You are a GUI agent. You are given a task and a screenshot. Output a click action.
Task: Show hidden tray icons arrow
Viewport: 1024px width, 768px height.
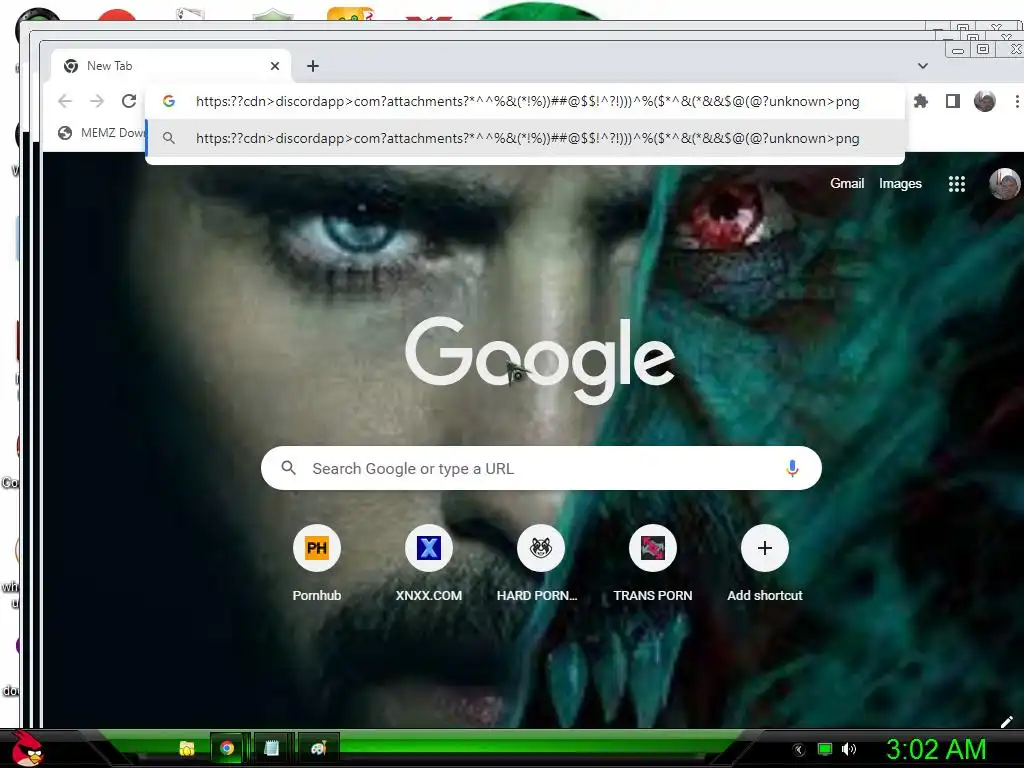click(x=798, y=750)
